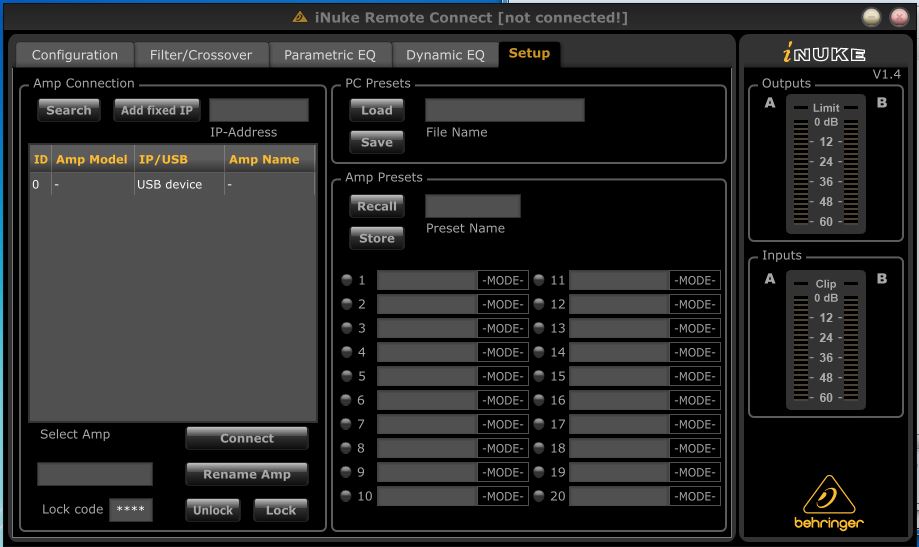Select preset slot 11 radio button

tap(538, 280)
